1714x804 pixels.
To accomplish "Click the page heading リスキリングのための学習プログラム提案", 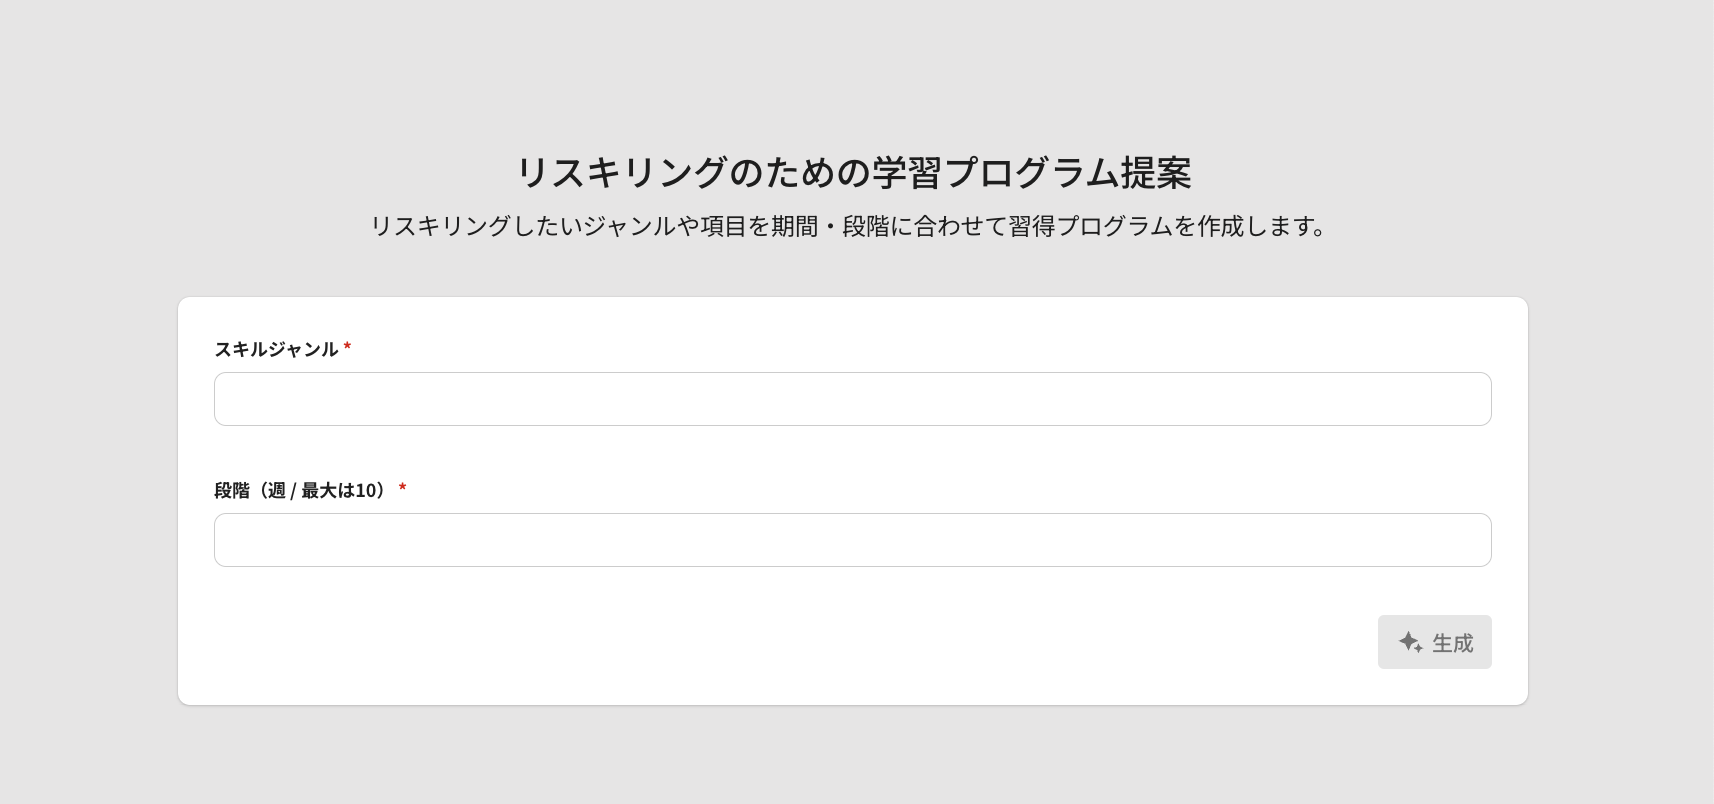I will (x=853, y=173).
